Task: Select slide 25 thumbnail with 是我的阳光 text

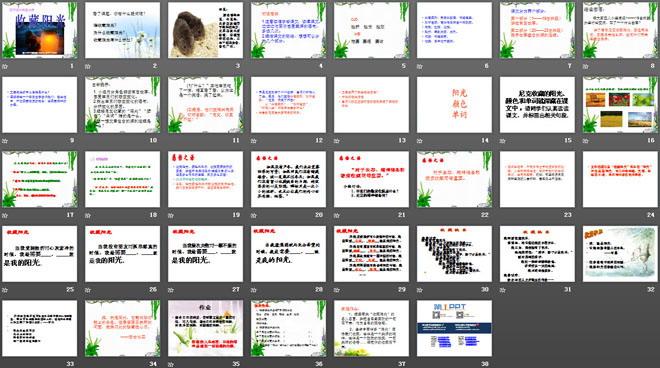Action: [x=40, y=253]
